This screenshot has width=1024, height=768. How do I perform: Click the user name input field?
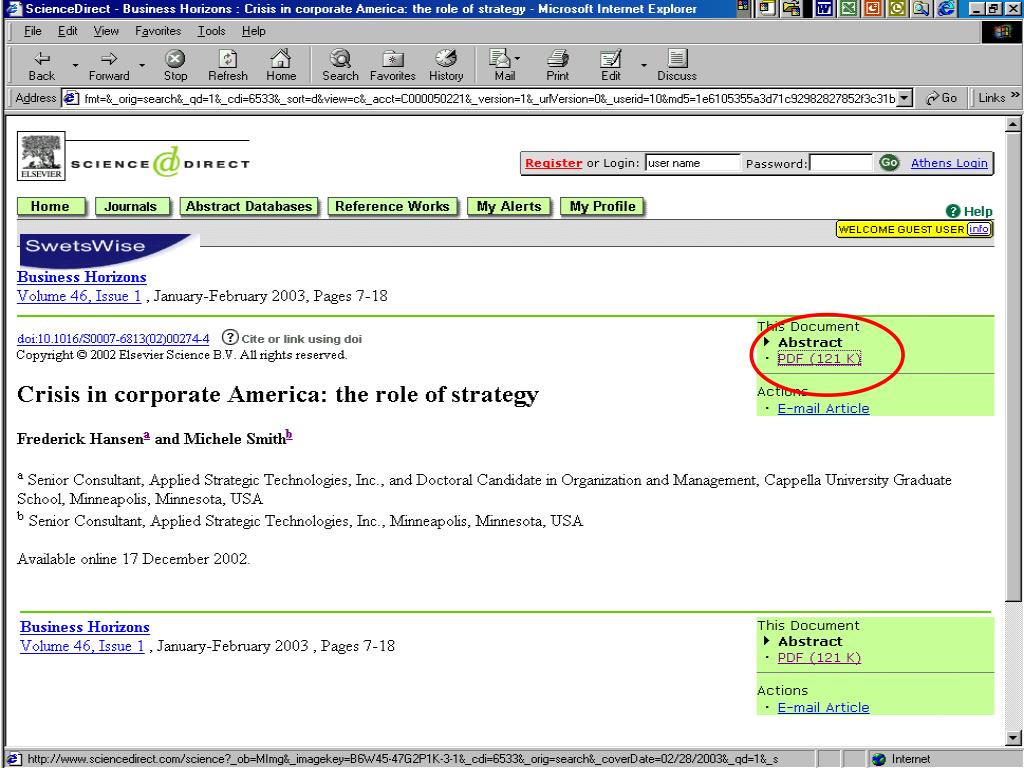click(x=692, y=163)
